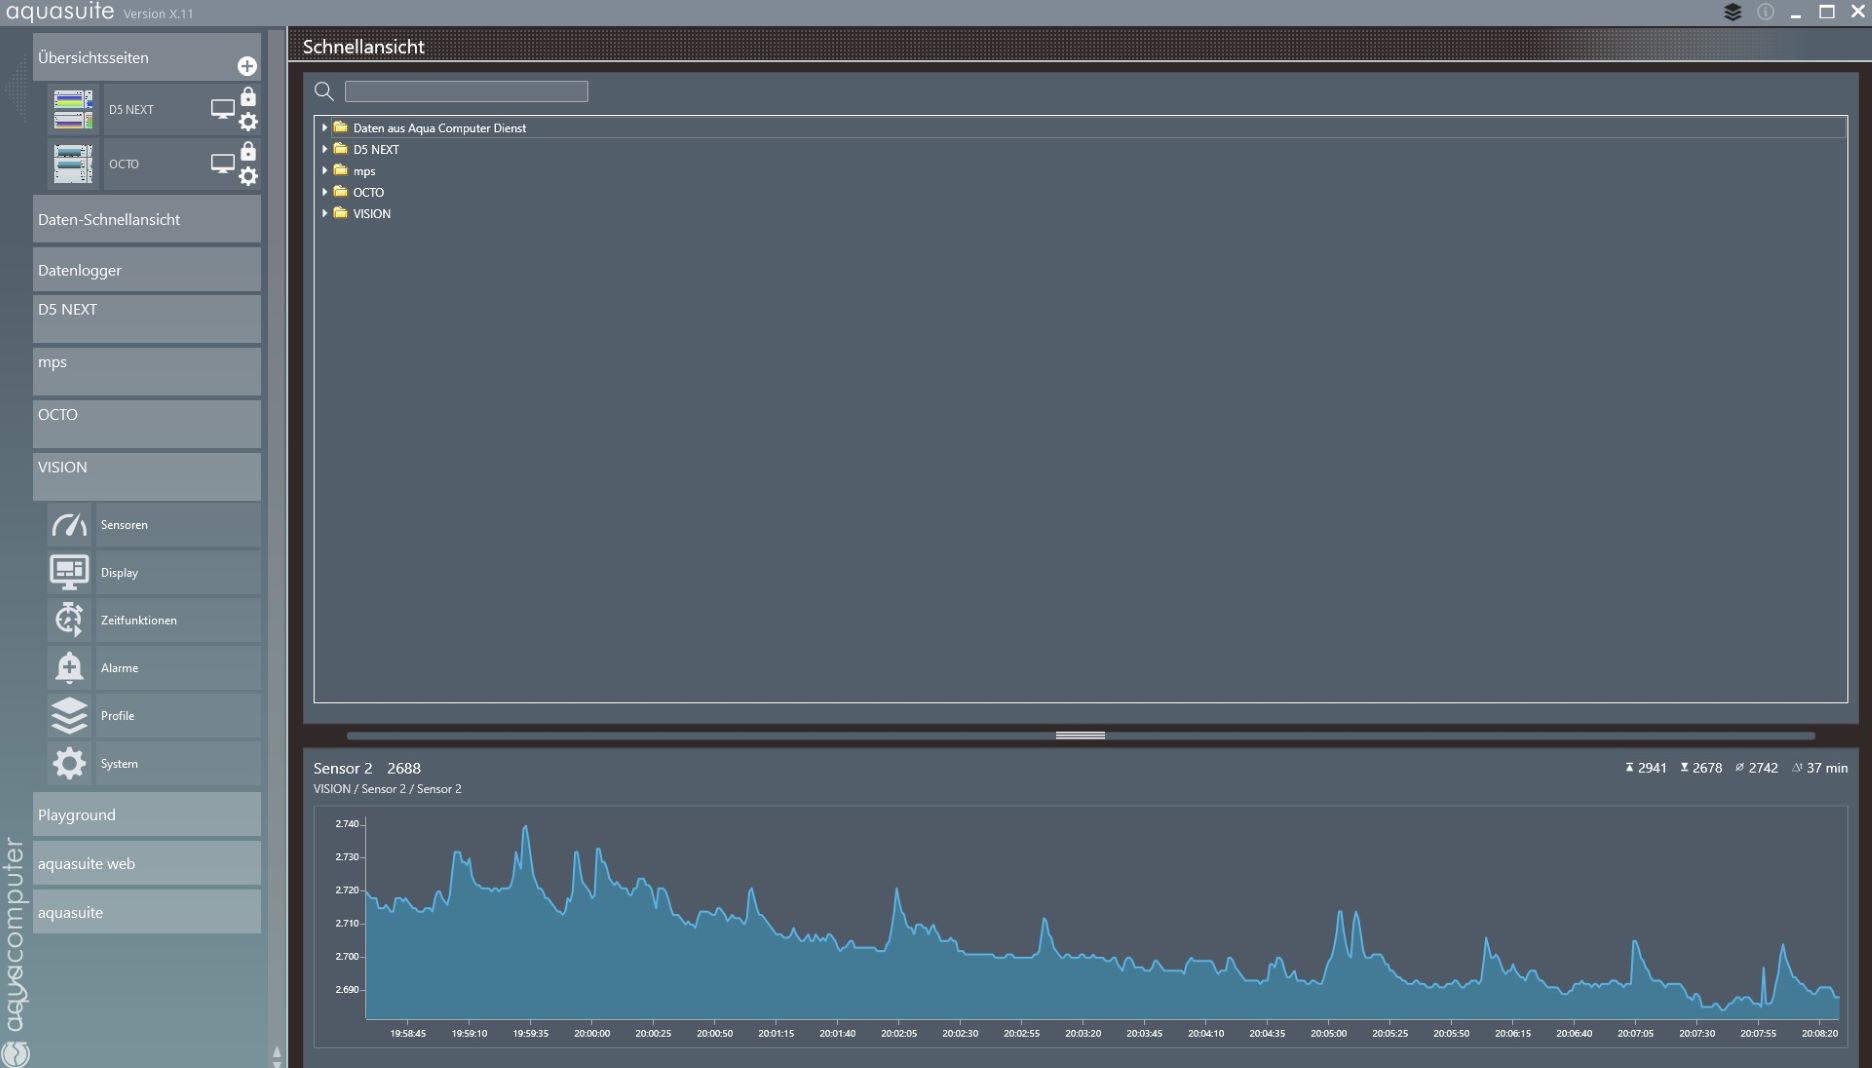Open the Datenlogger section

[x=146, y=270]
